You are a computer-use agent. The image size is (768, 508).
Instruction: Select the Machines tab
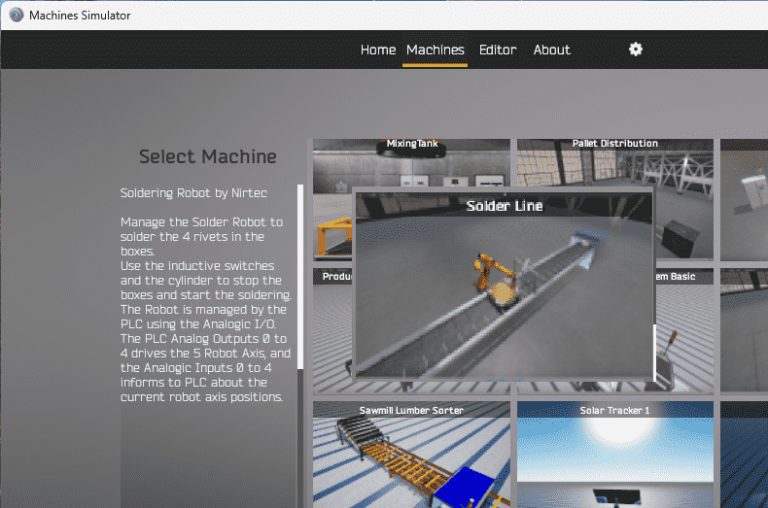435,50
